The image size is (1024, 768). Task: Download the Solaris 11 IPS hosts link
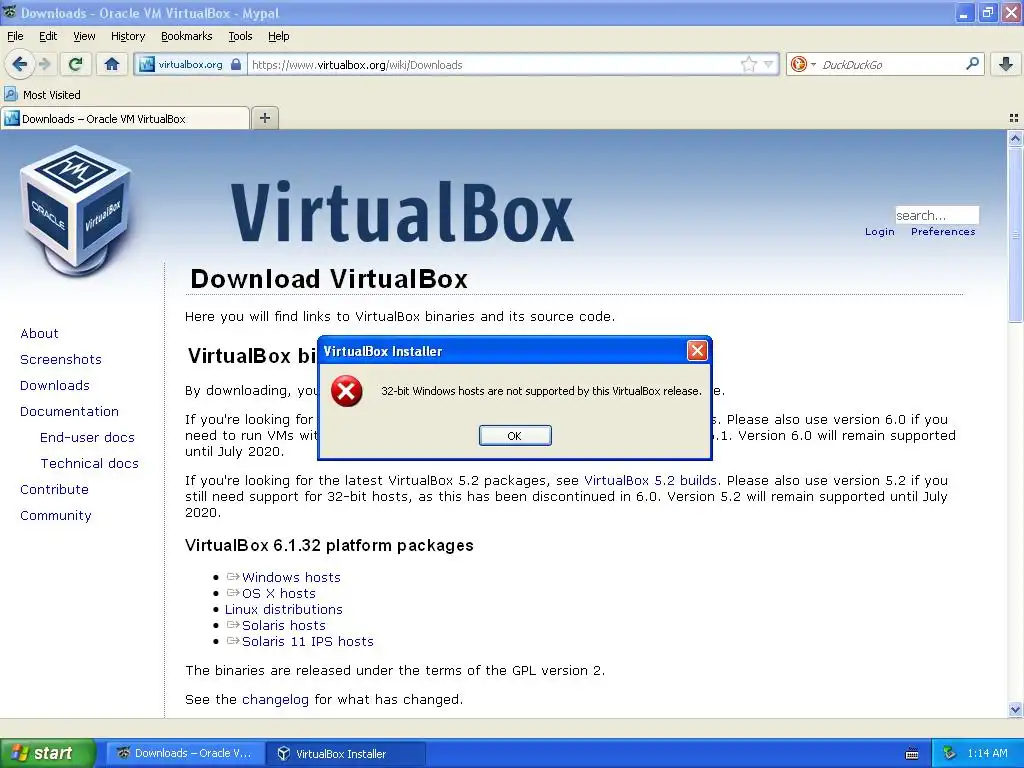(308, 641)
